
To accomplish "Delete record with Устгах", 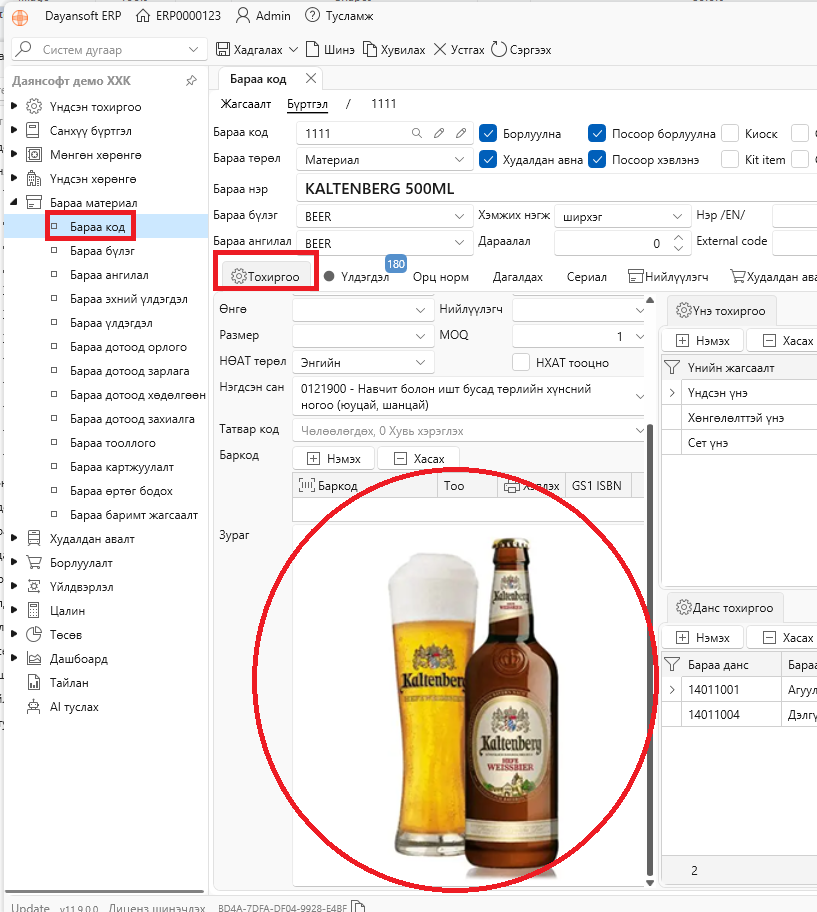I will [459, 49].
